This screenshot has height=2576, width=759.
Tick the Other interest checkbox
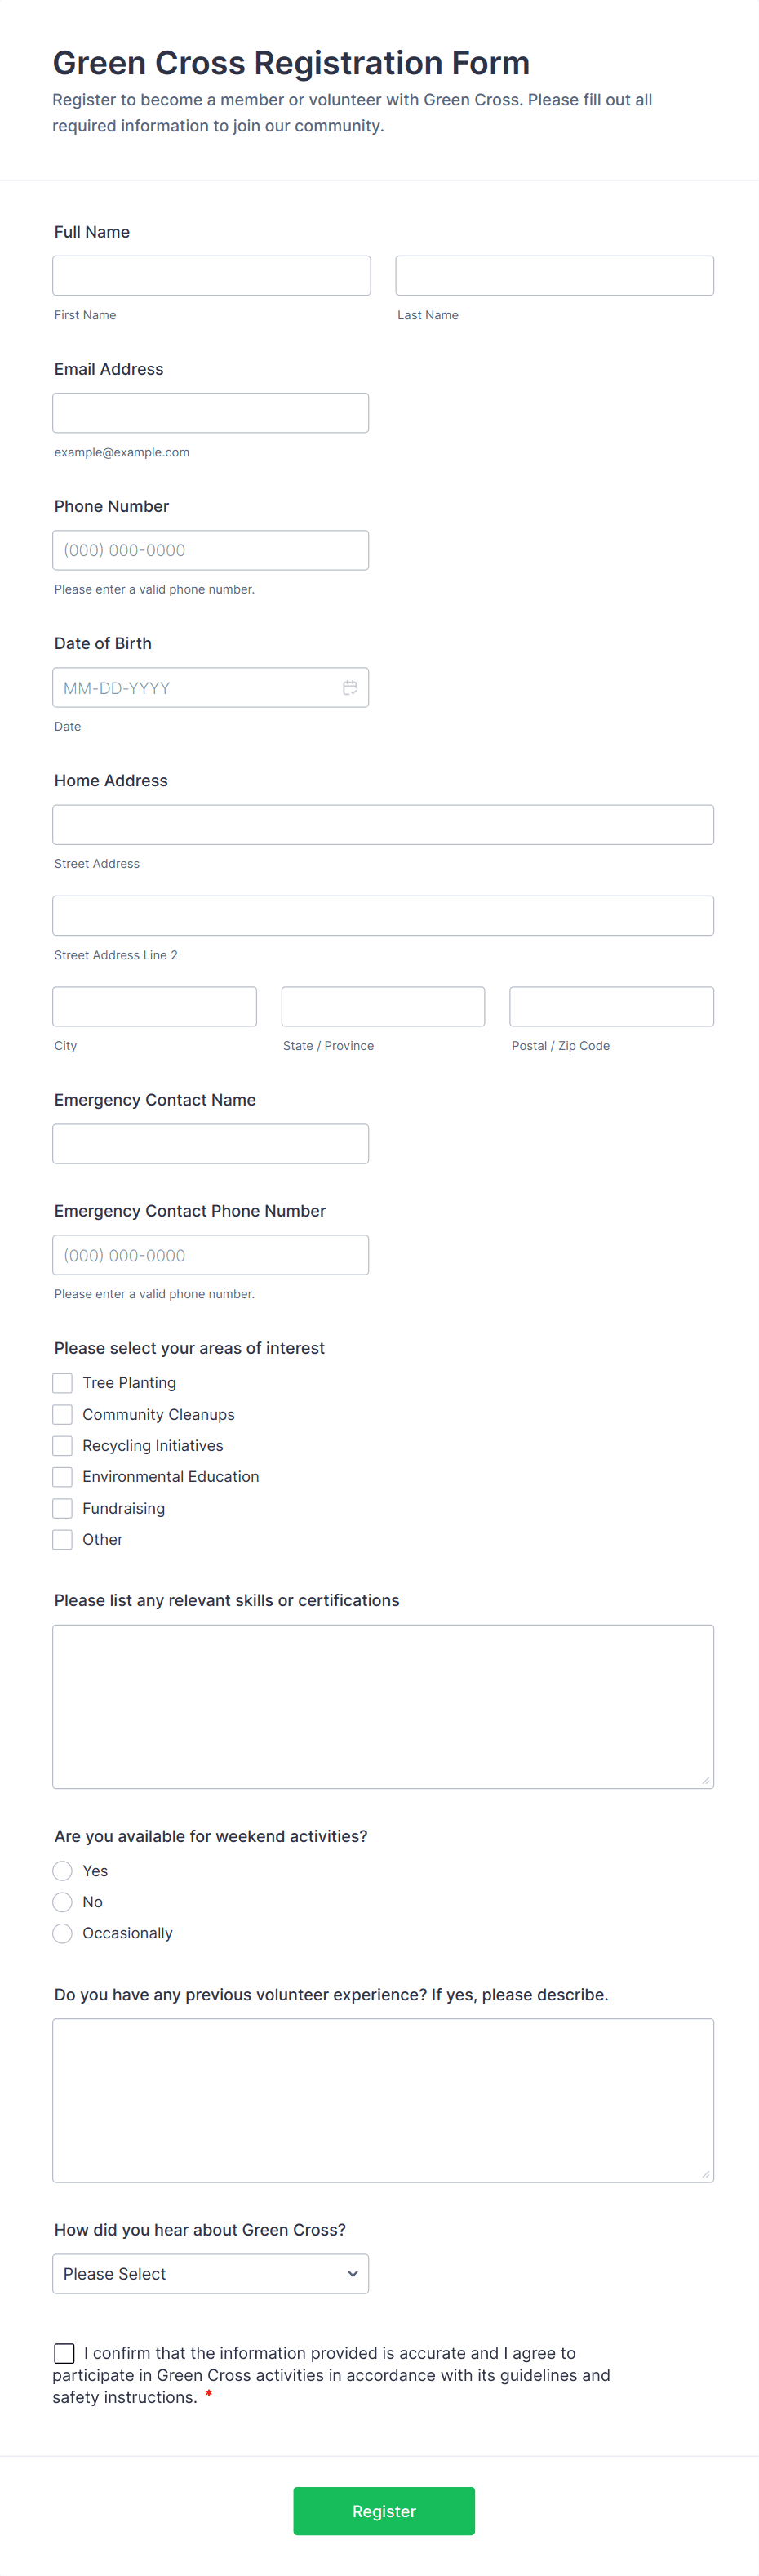tap(62, 1539)
